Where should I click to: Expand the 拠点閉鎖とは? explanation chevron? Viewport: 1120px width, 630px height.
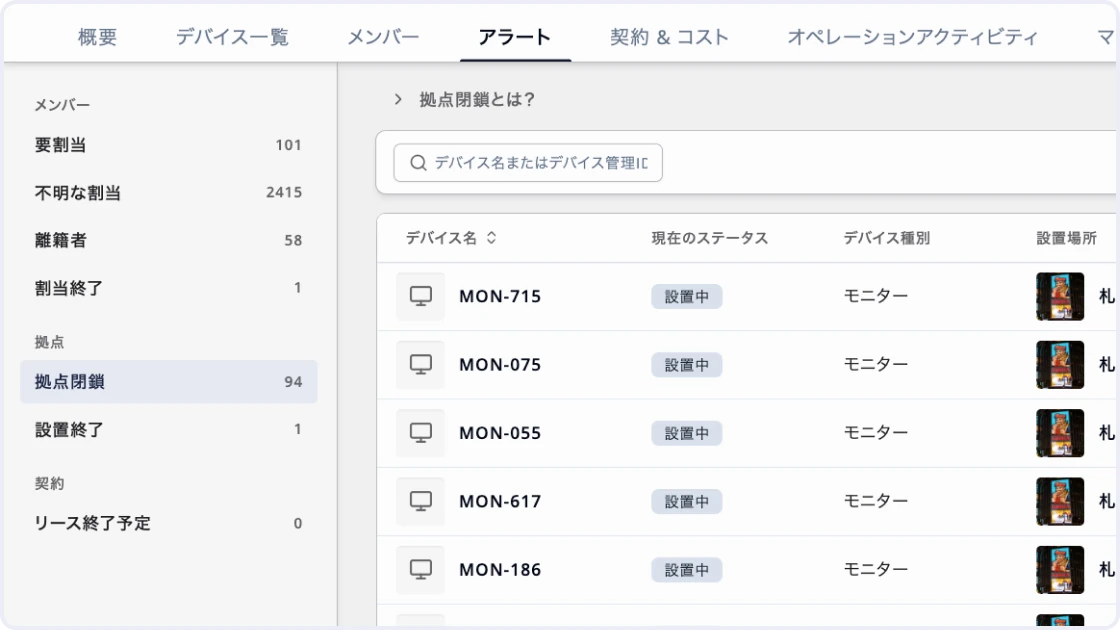point(399,99)
